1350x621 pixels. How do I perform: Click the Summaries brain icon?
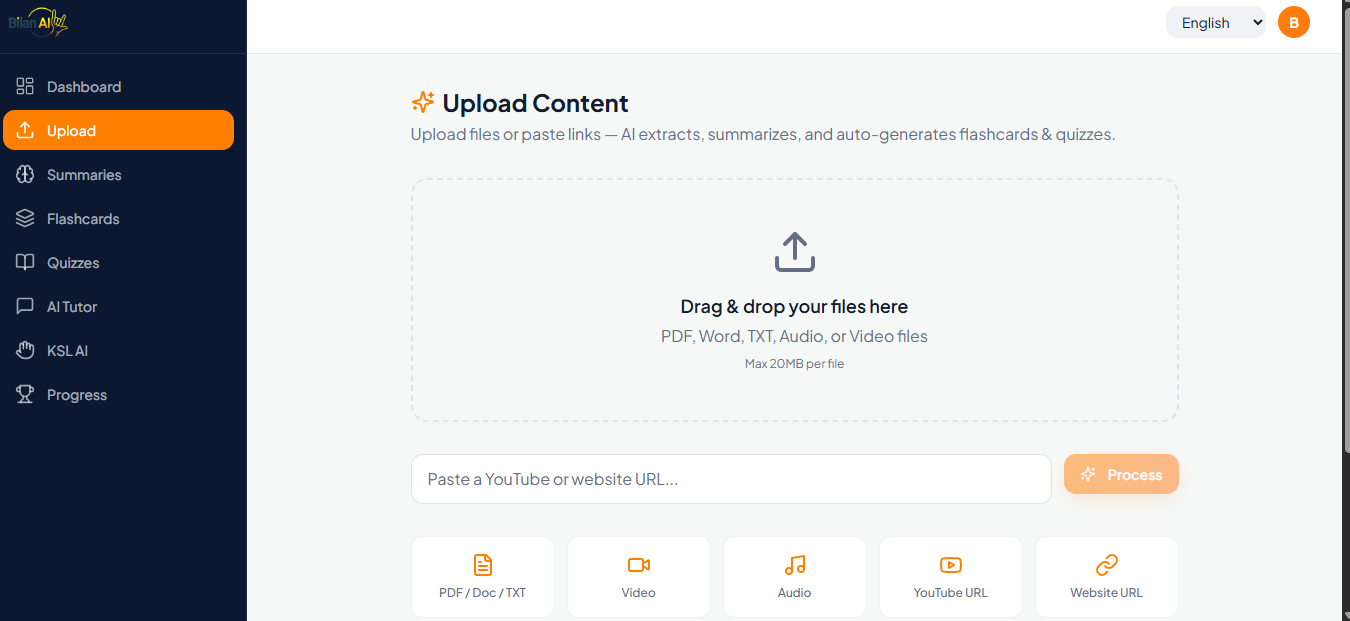click(x=25, y=175)
